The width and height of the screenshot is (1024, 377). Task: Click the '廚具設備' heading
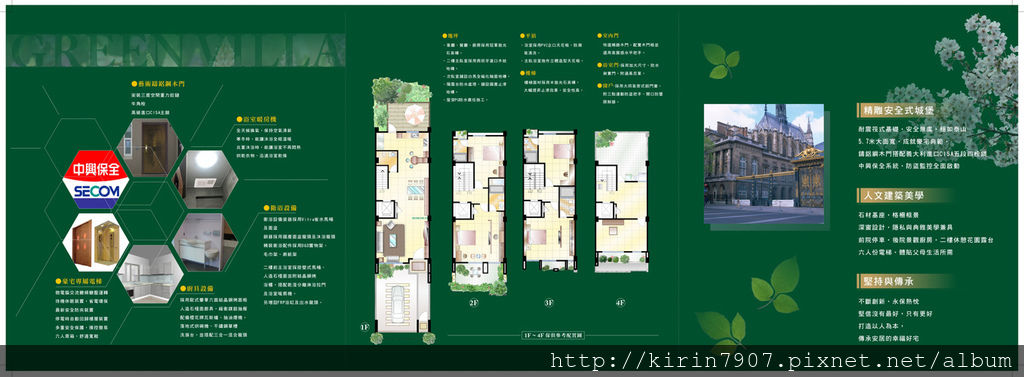[x=196, y=287]
